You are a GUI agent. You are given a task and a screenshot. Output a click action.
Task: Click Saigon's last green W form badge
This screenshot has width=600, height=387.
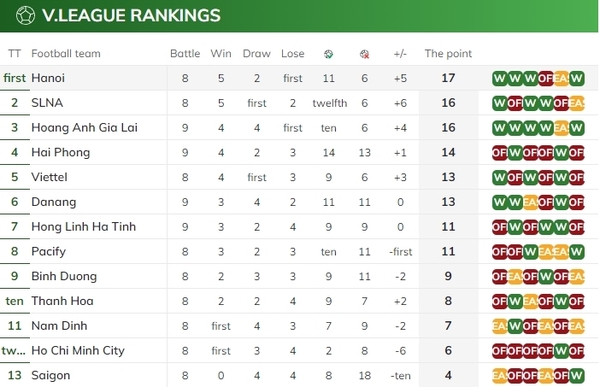577,376
